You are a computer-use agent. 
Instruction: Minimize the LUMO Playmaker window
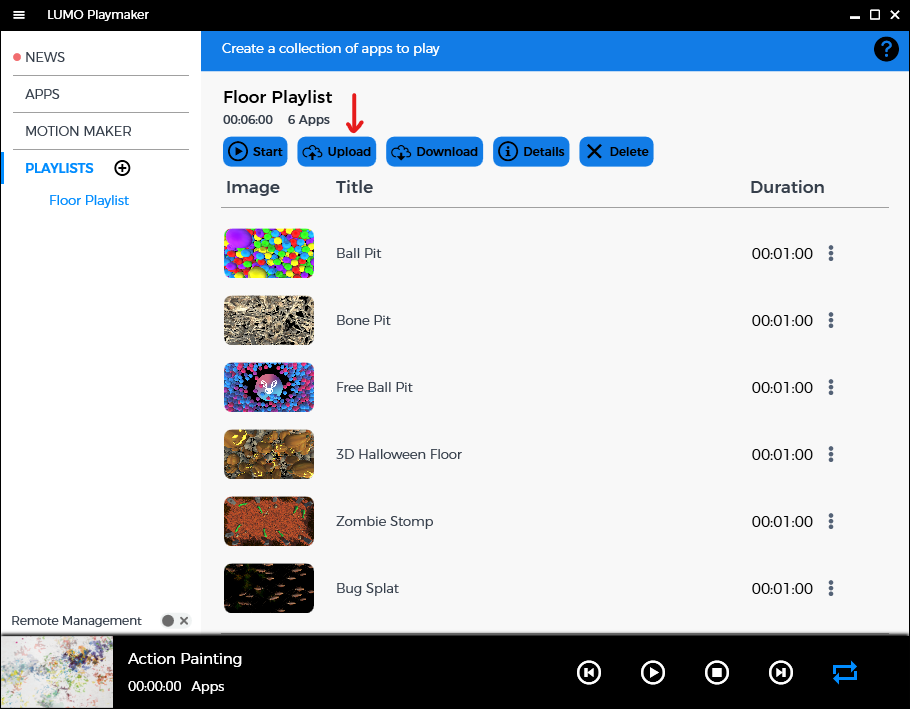point(854,16)
